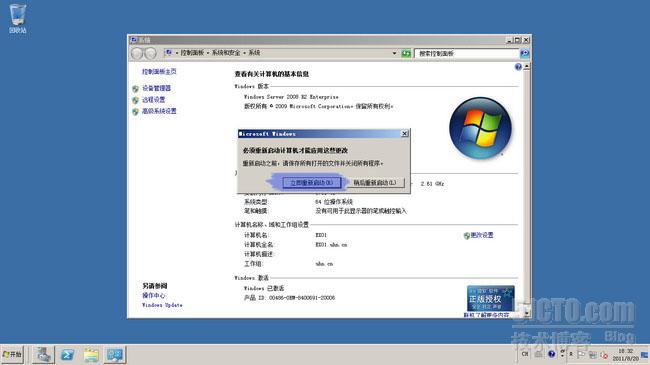Viewport: 650px width, 365px height.
Task: Click the CH language indicator in tray
Action: [525, 354]
